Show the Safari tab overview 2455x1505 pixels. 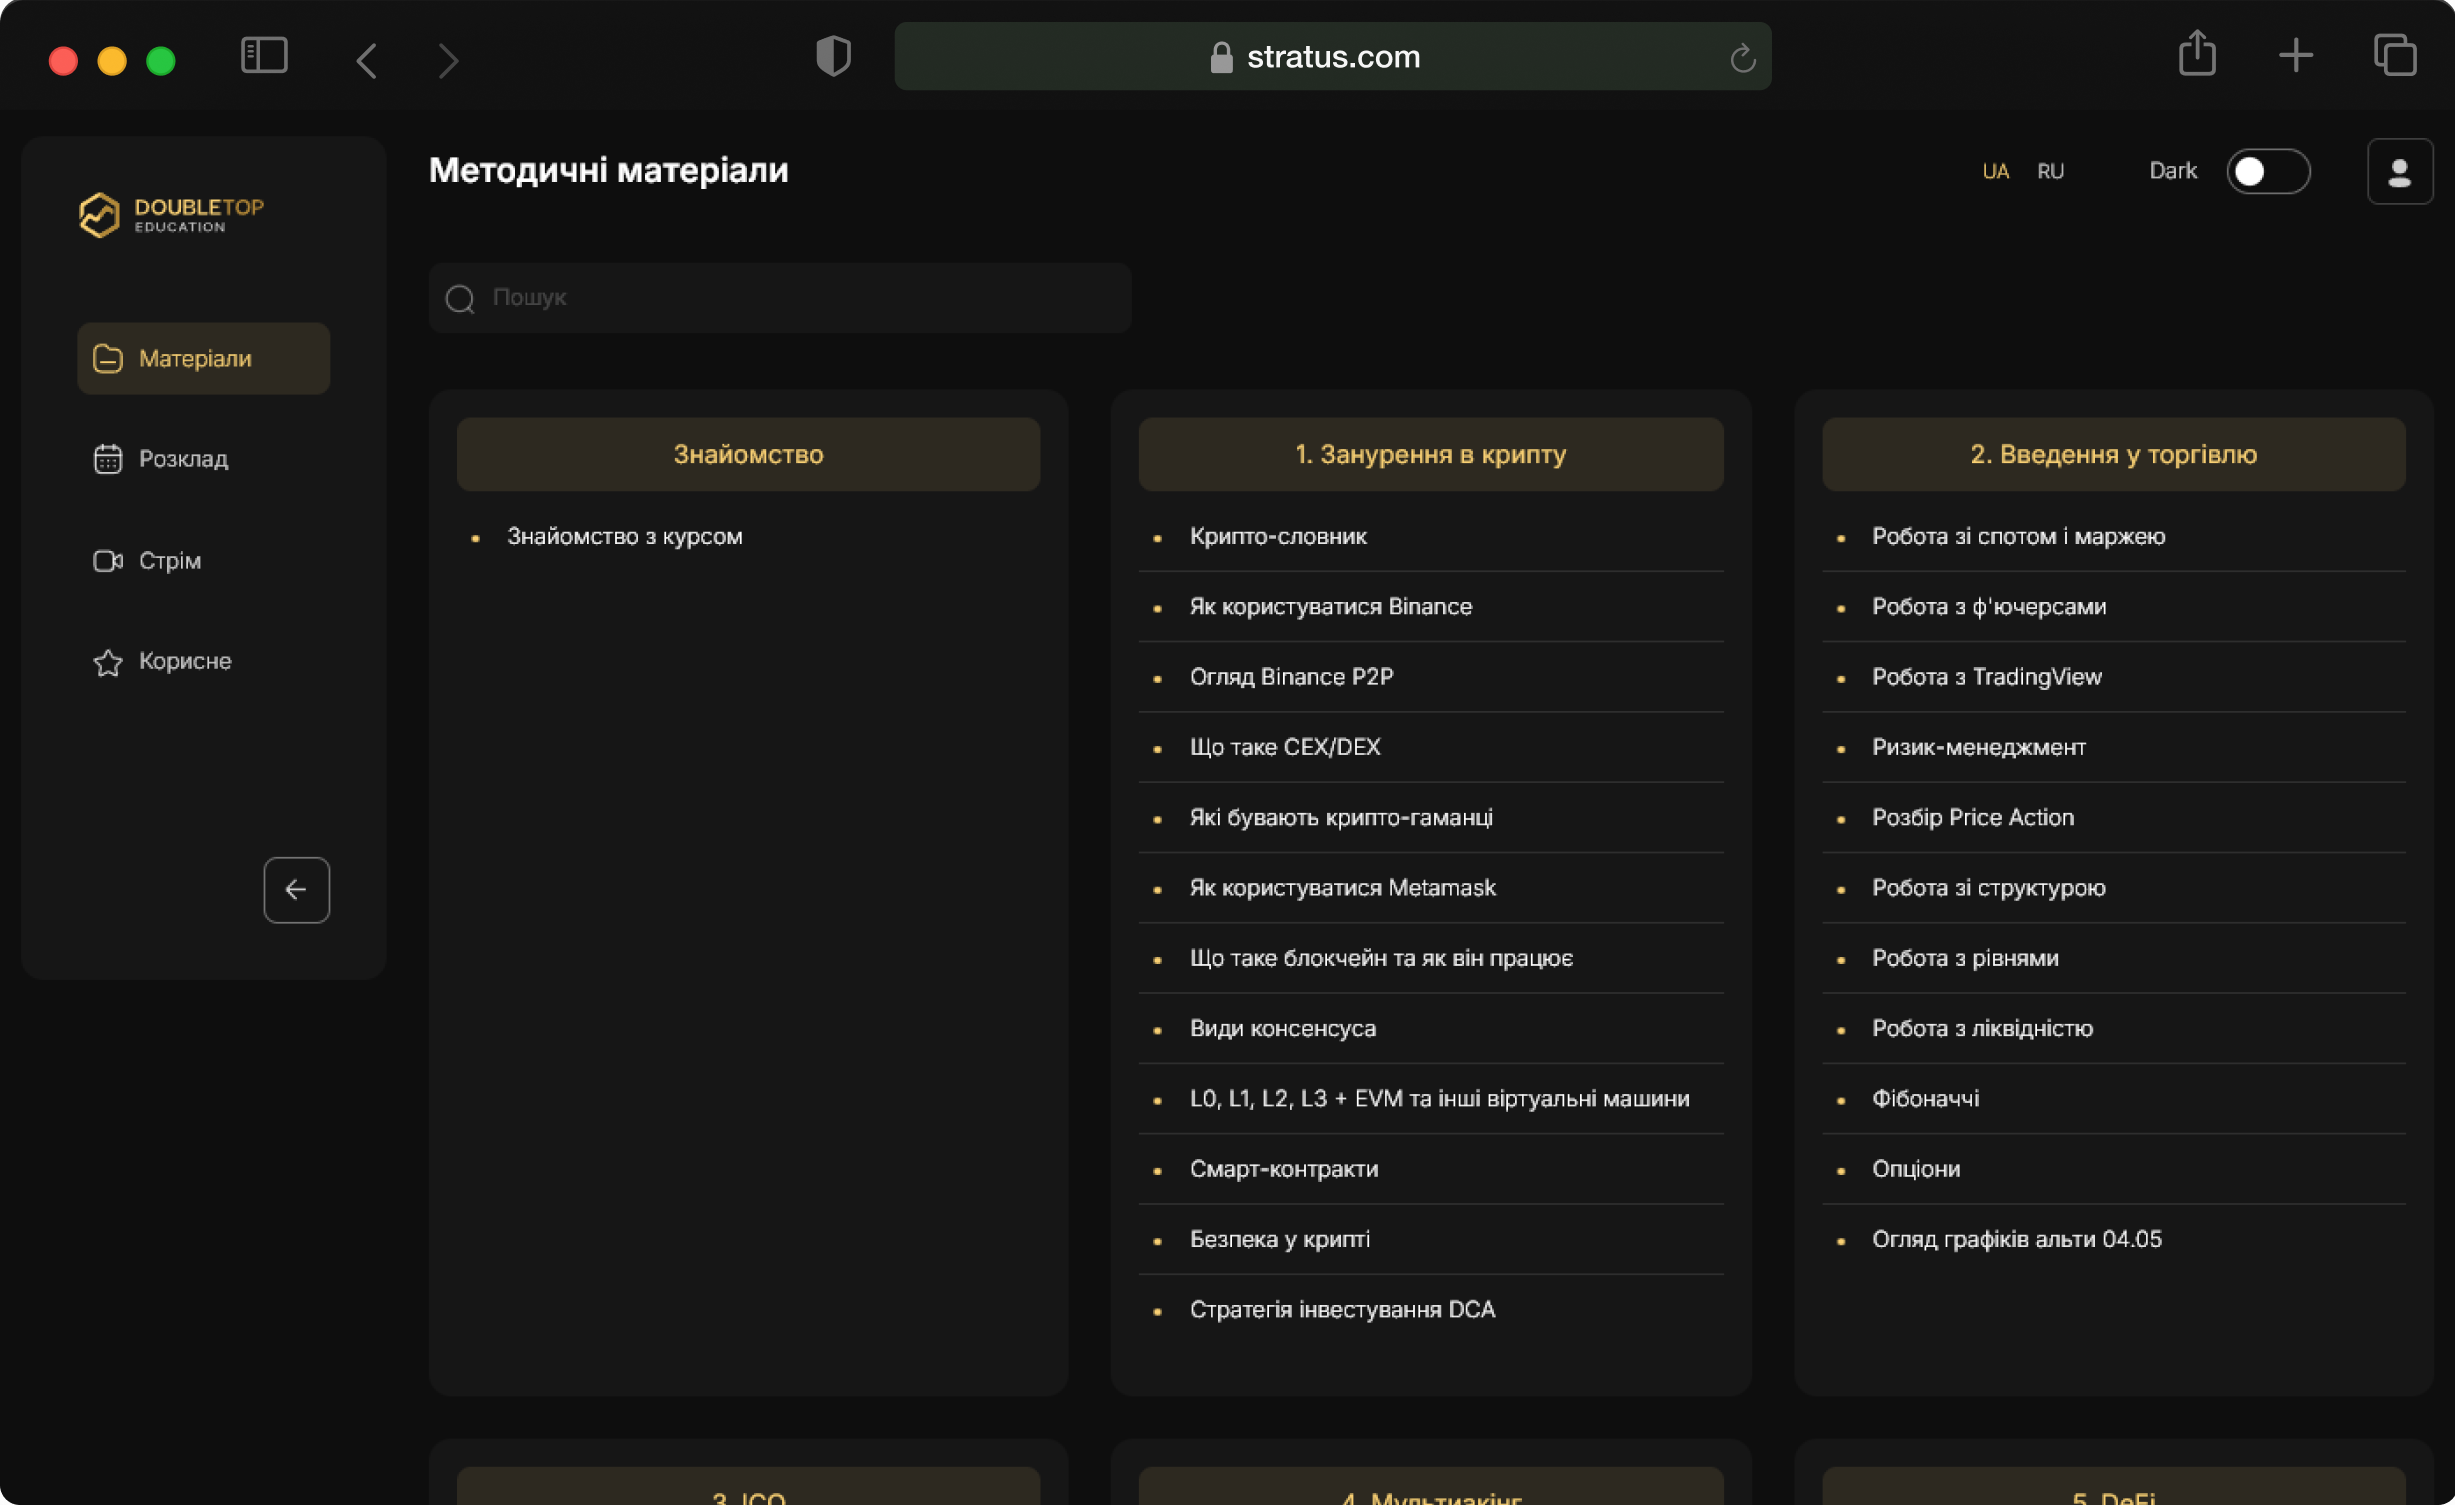[2394, 55]
